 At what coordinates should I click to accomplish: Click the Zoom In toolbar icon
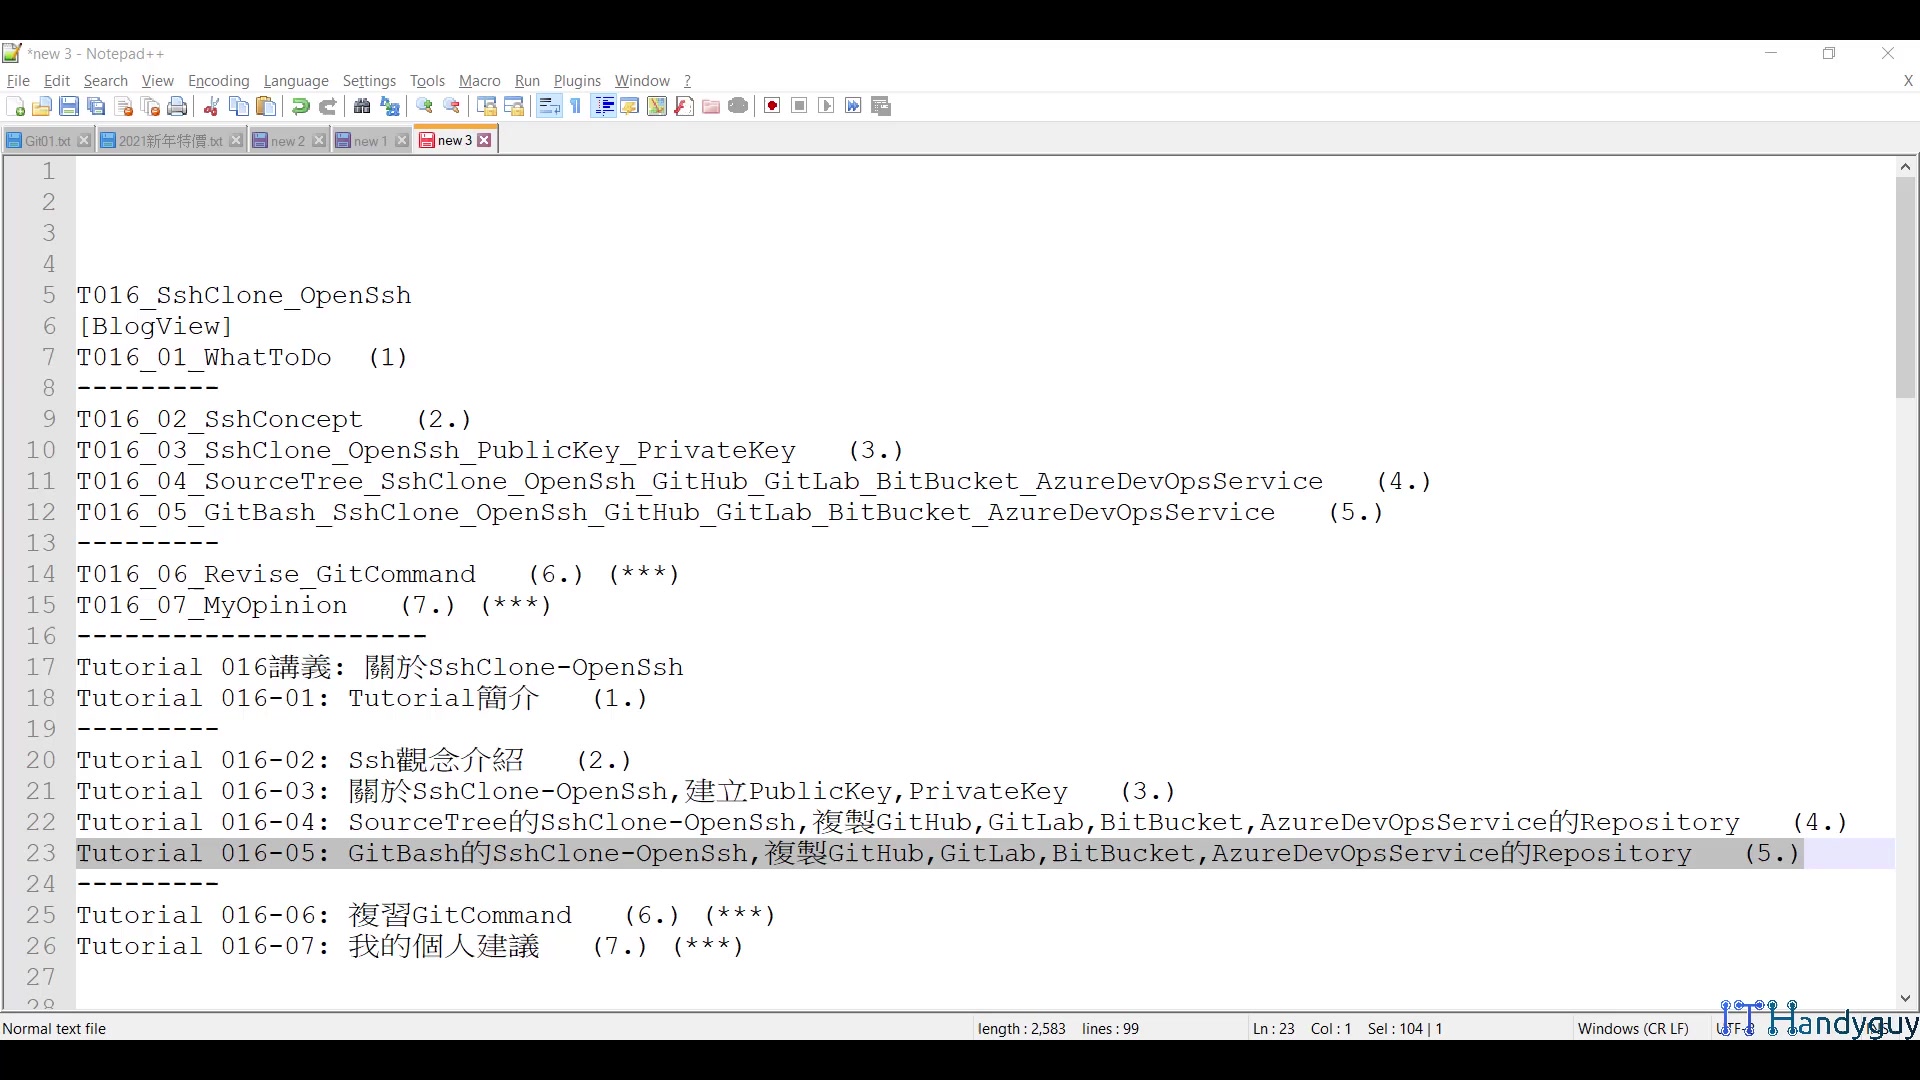coord(424,106)
